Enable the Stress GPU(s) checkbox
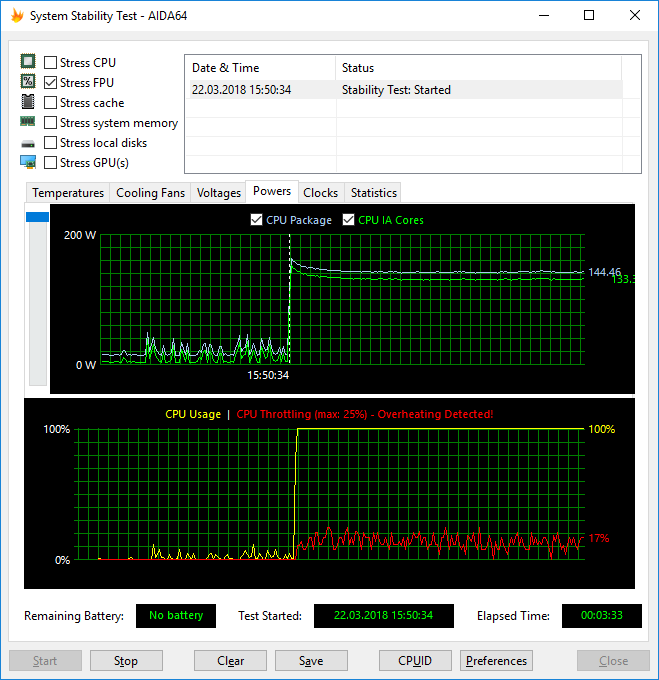Viewport: 659px width, 680px height. (x=50, y=163)
